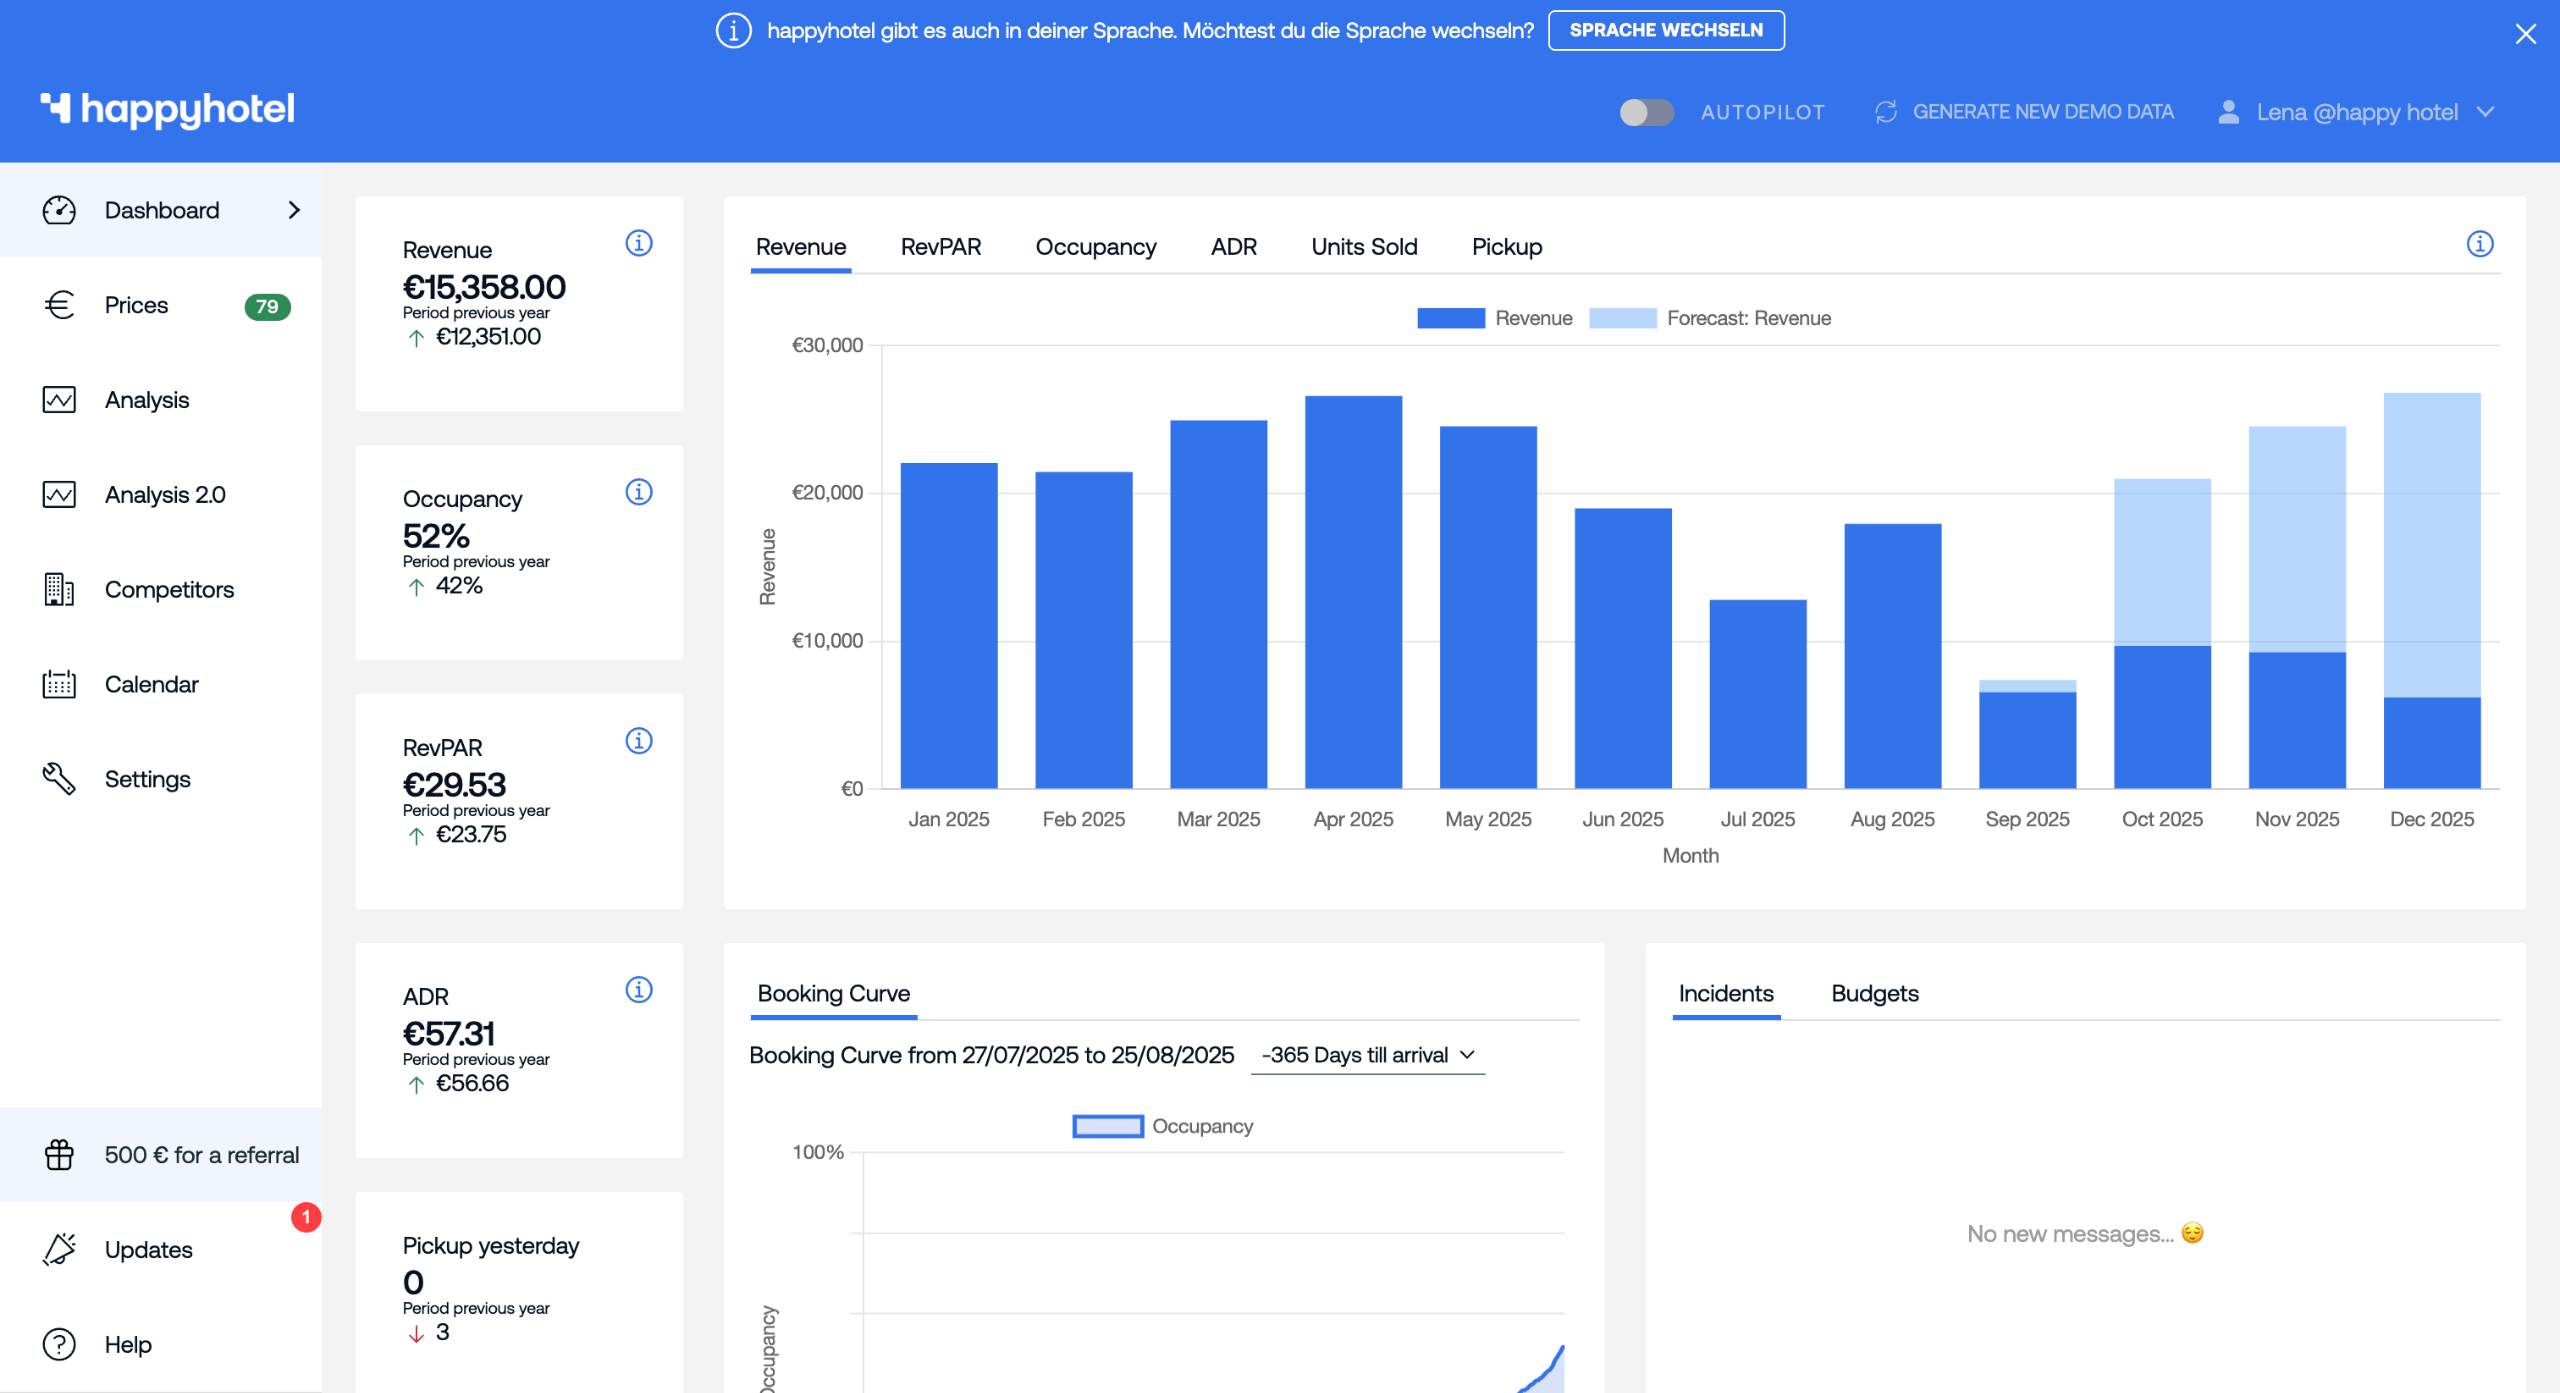Viewport: 2560px width, 1393px height.
Task: Open the Budgets tab
Action: click(1874, 993)
